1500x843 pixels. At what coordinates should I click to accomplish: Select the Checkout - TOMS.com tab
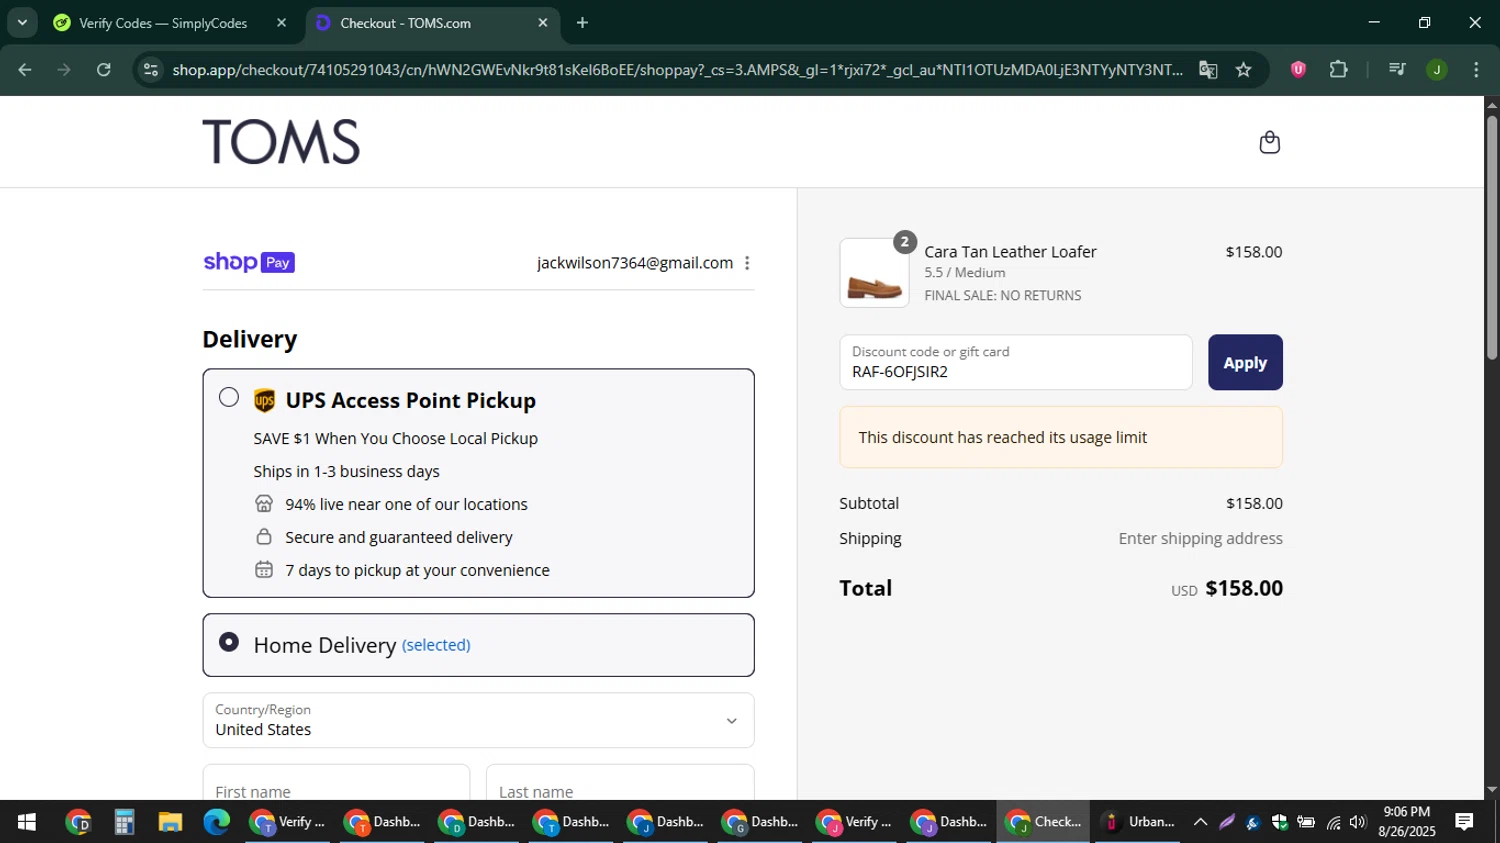(x=405, y=23)
